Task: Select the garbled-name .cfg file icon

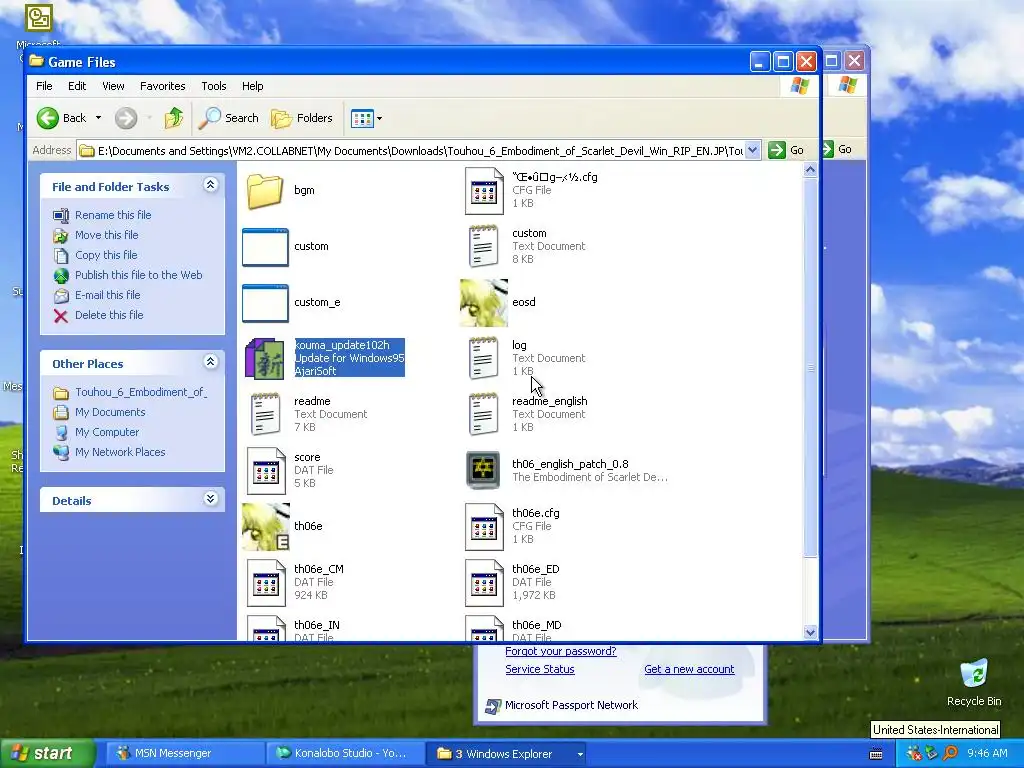Action: (x=484, y=191)
